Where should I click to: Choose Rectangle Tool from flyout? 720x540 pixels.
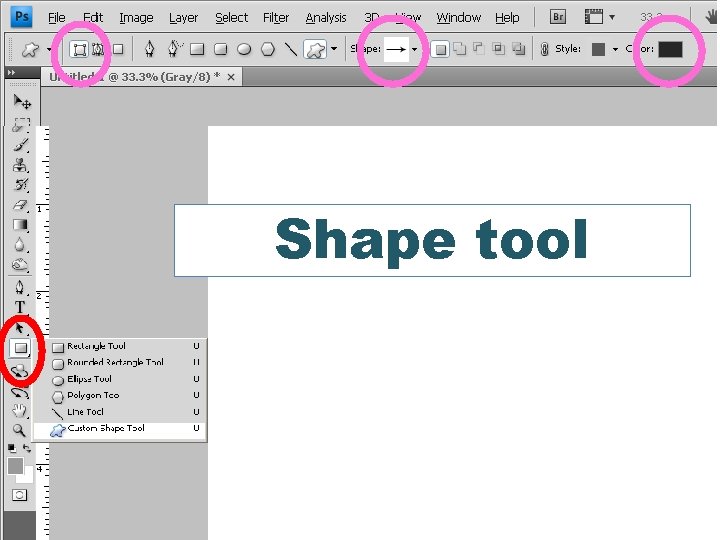pyautogui.click(x=121, y=346)
